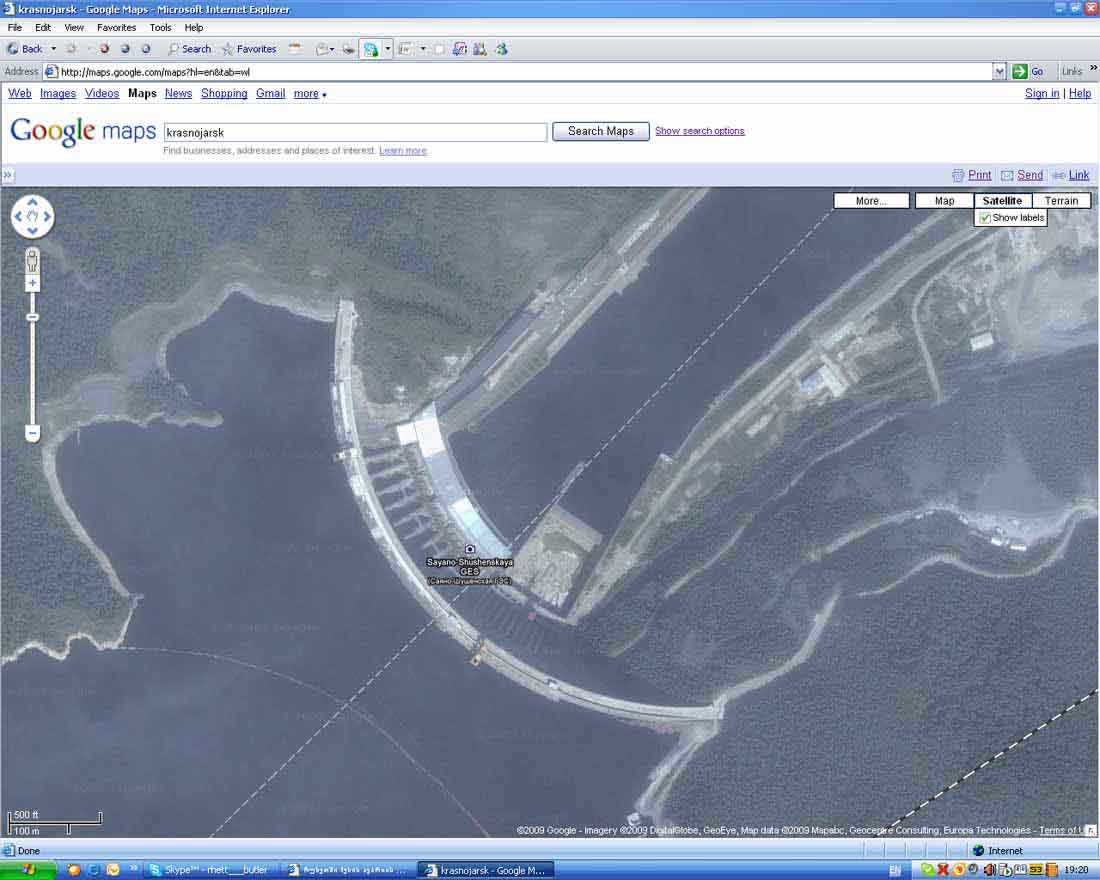Zoom out using the minus button

32,433
